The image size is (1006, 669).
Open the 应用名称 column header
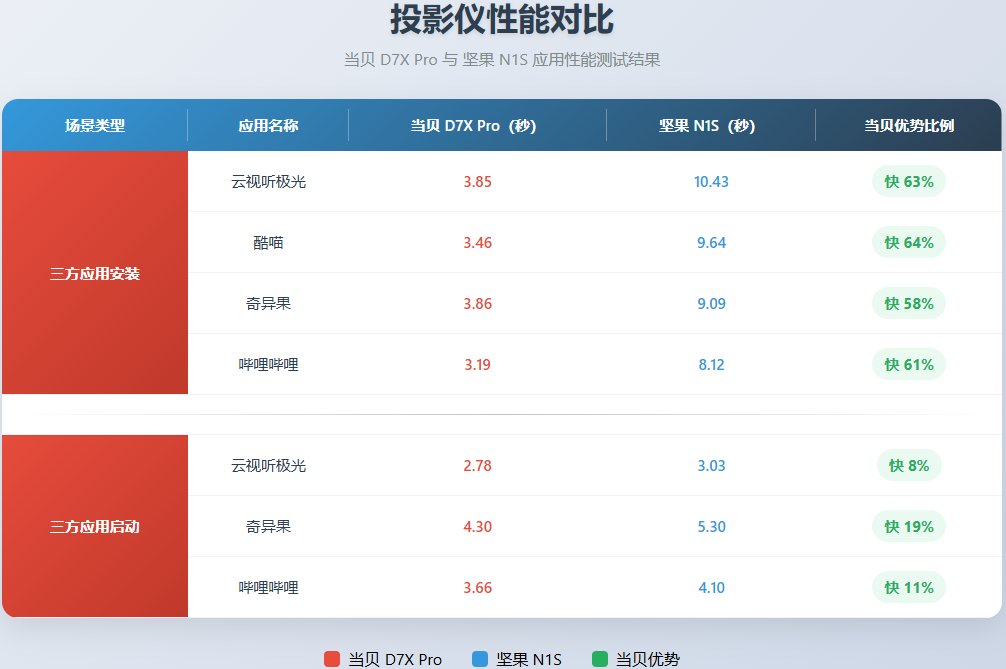[x=266, y=125]
